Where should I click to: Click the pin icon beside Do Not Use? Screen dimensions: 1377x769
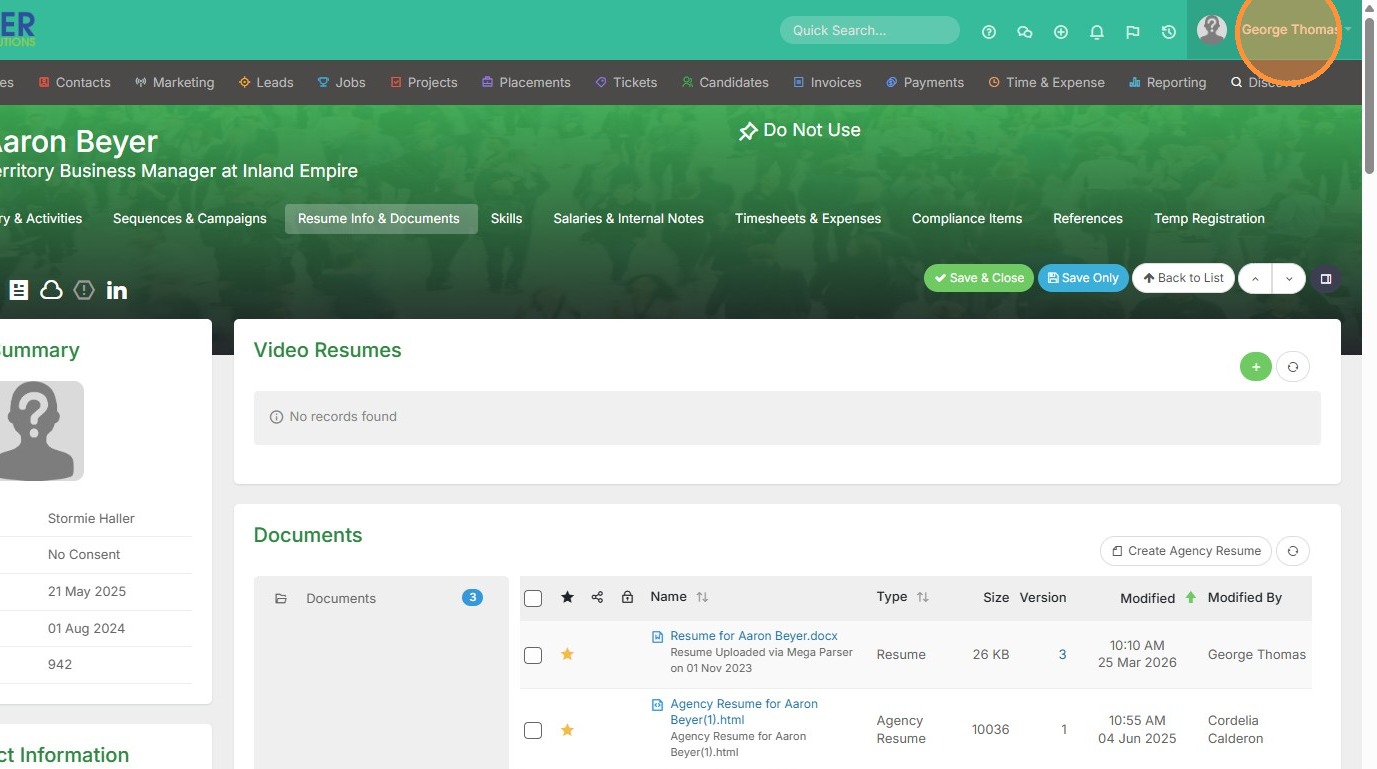coord(748,131)
